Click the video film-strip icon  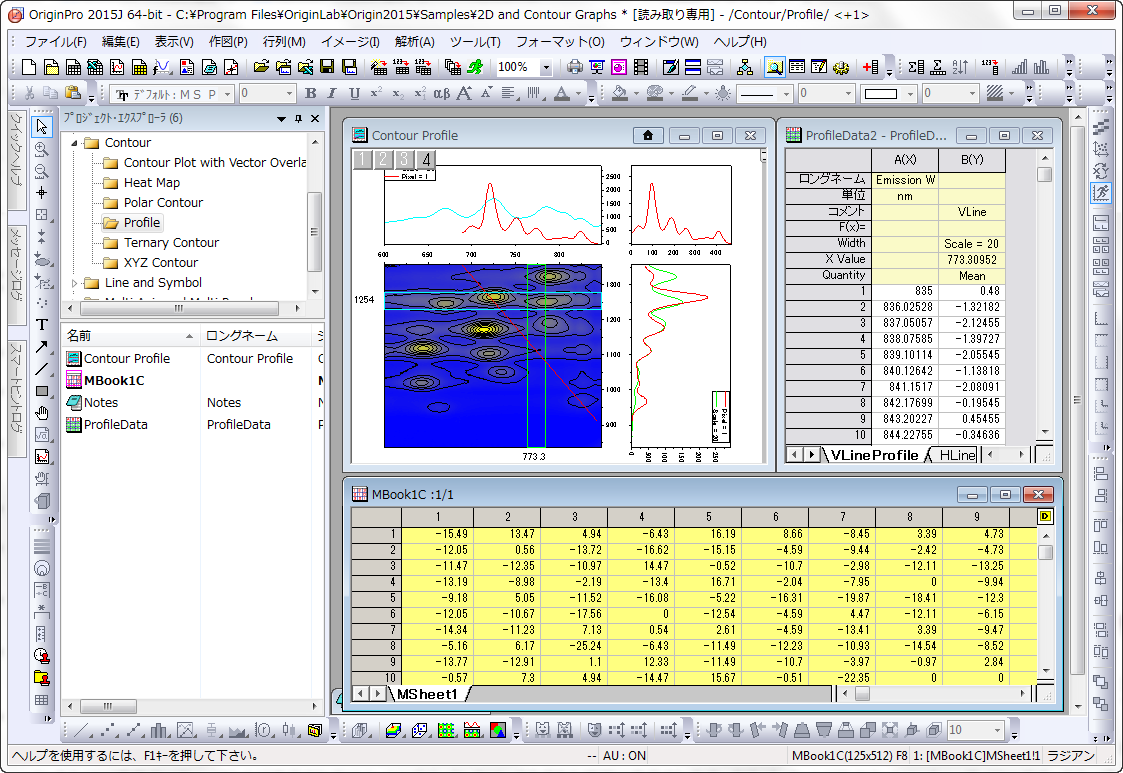(x=641, y=67)
